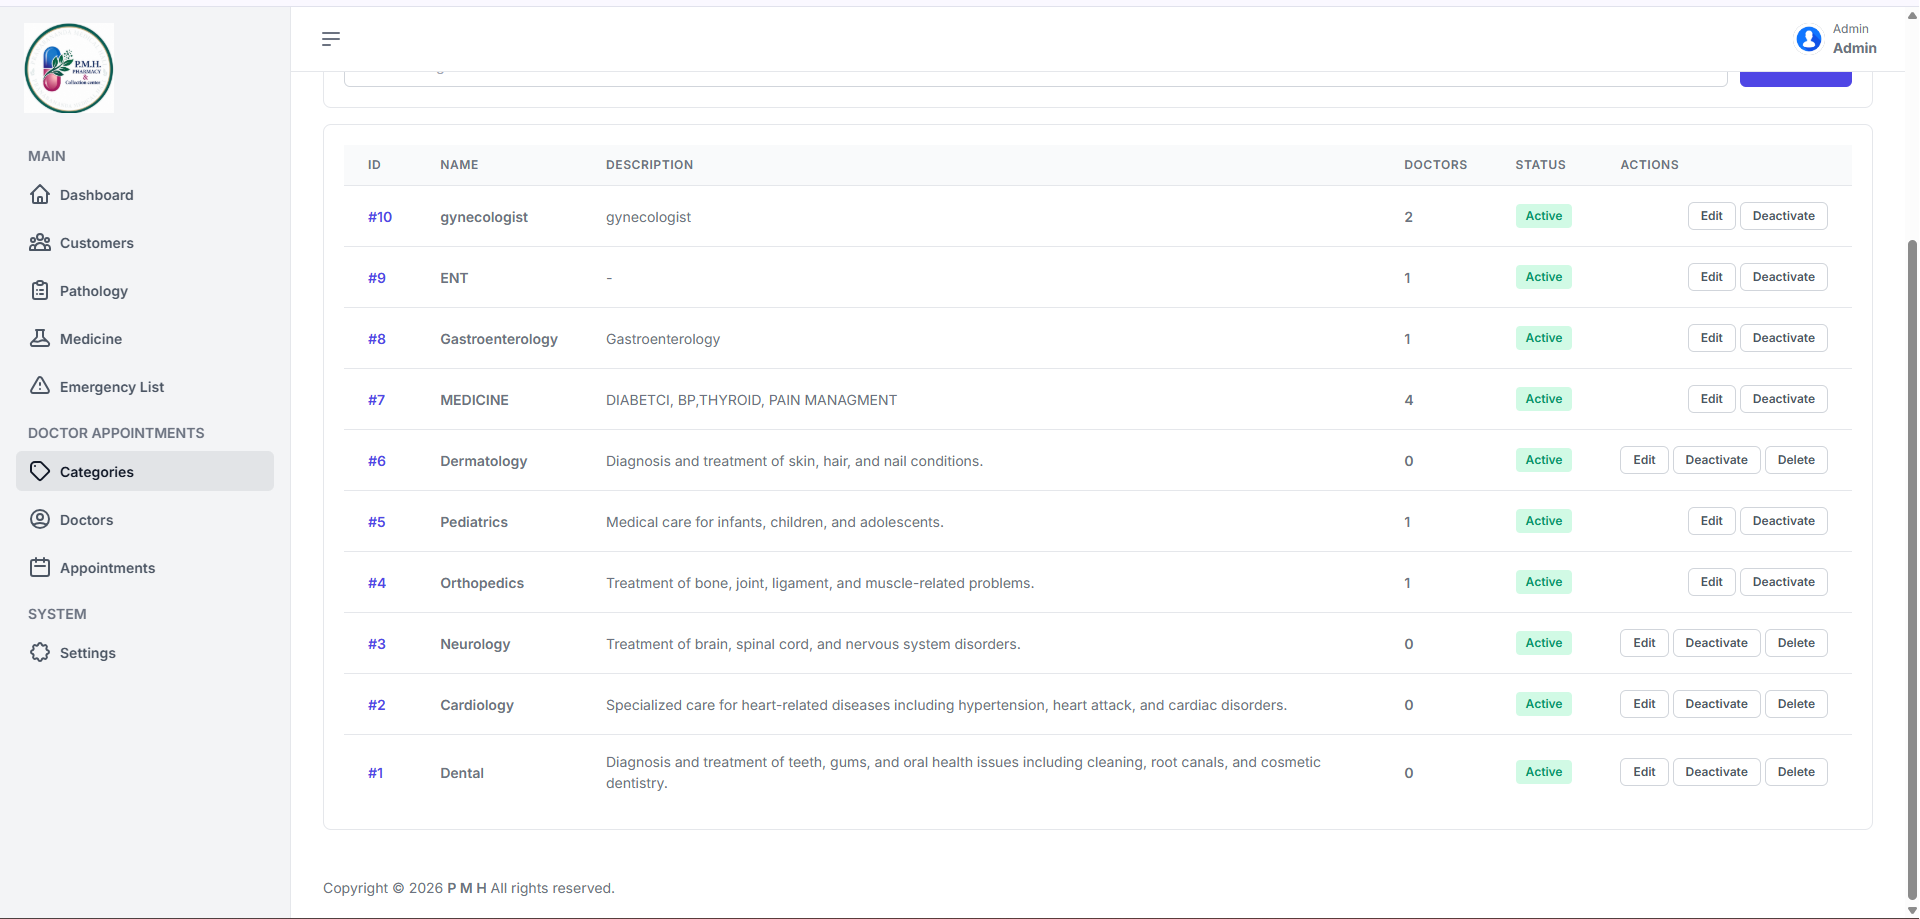Click the DOCTORS column header
Viewport: 1920px width, 919px height.
click(x=1435, y=165)
